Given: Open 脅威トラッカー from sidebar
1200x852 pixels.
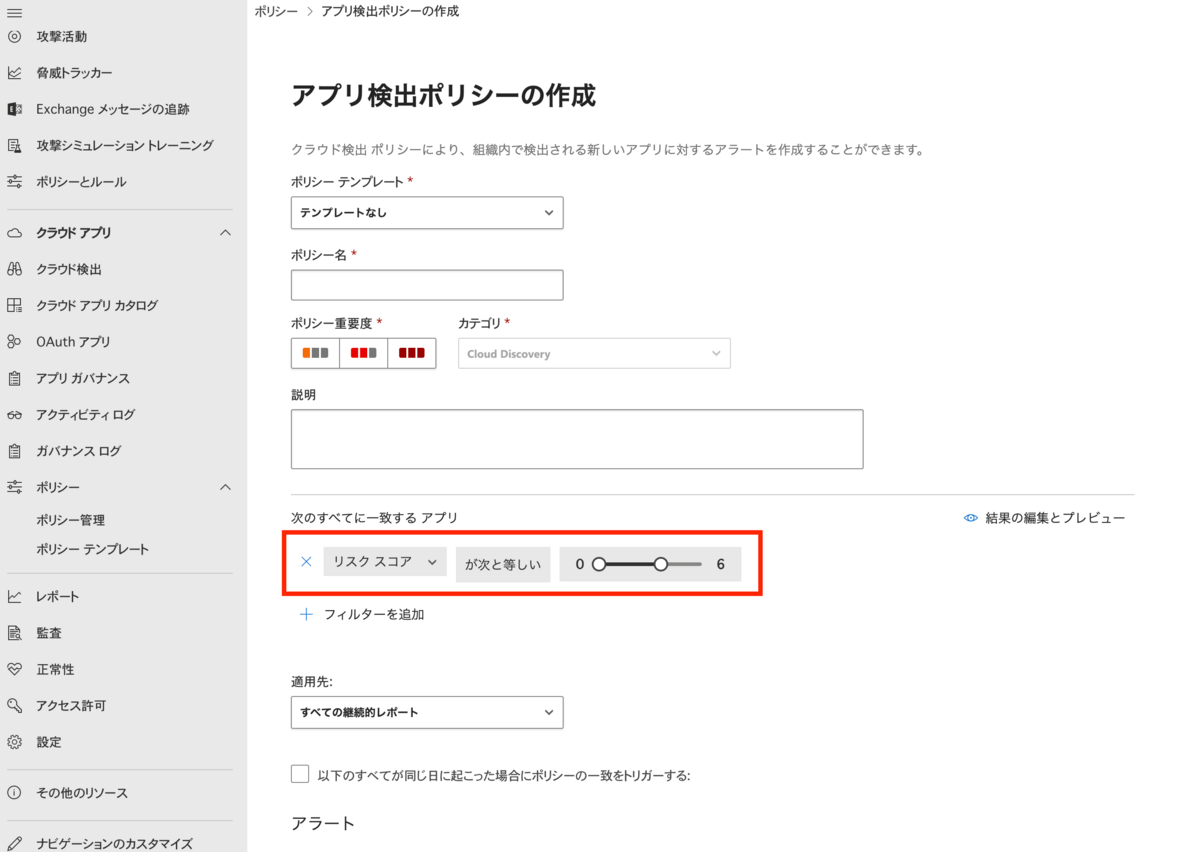Looking at the screenshot, I should 74,73.
